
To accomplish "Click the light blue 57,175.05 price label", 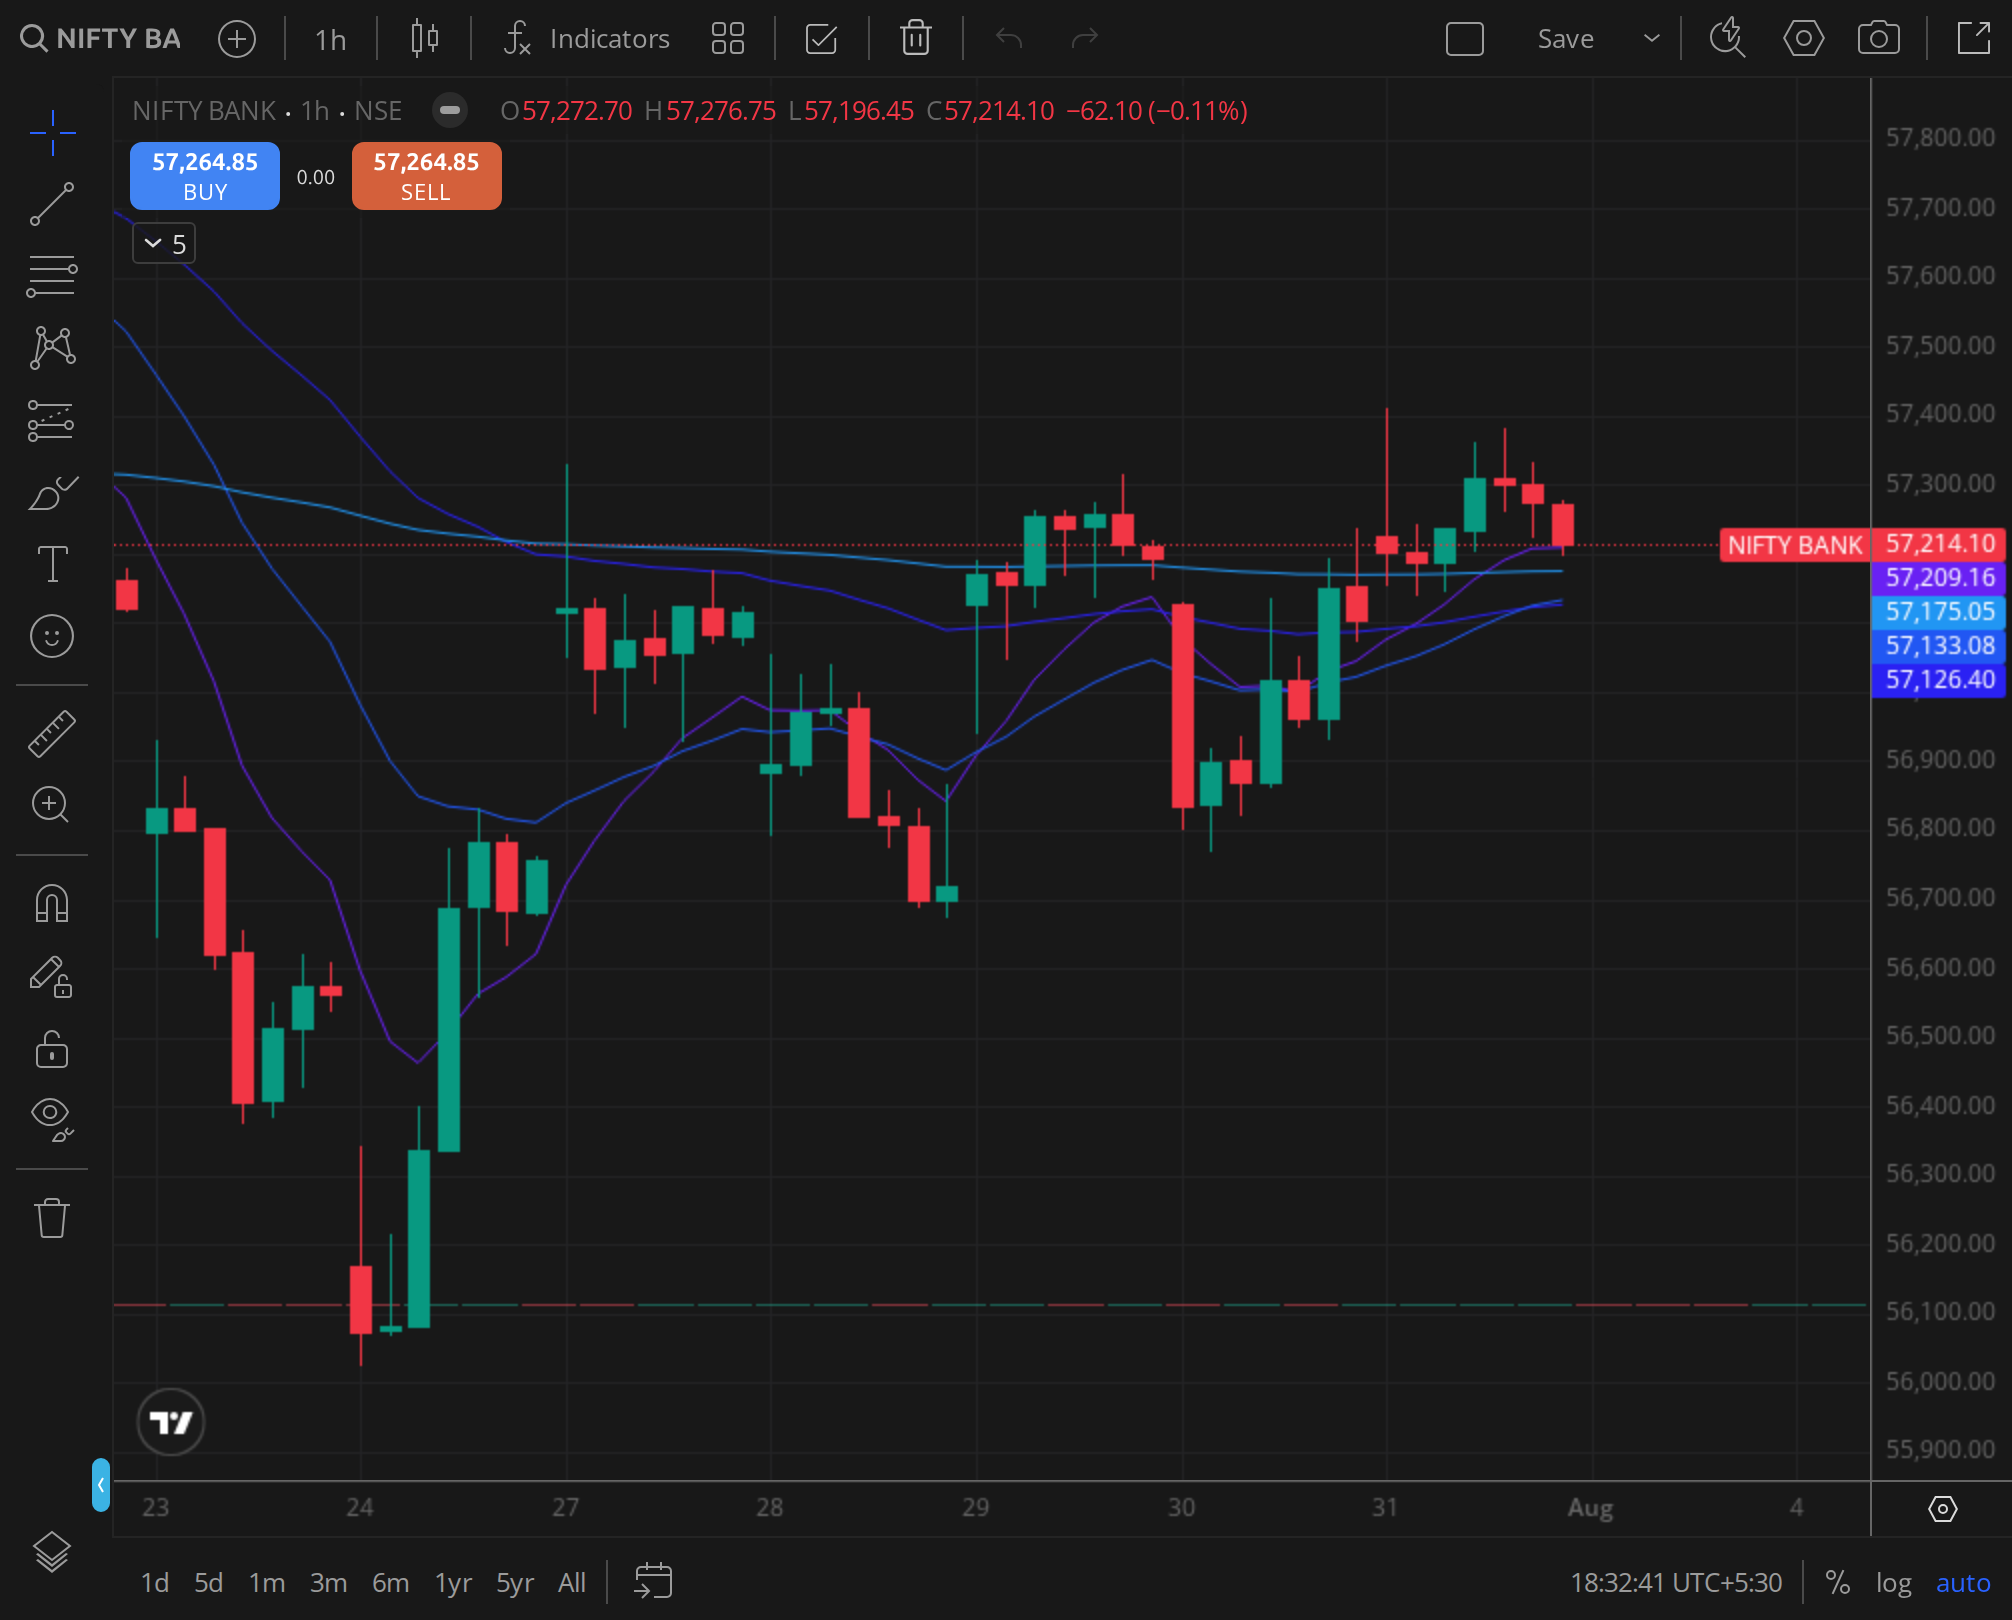I will [1939, 612].
